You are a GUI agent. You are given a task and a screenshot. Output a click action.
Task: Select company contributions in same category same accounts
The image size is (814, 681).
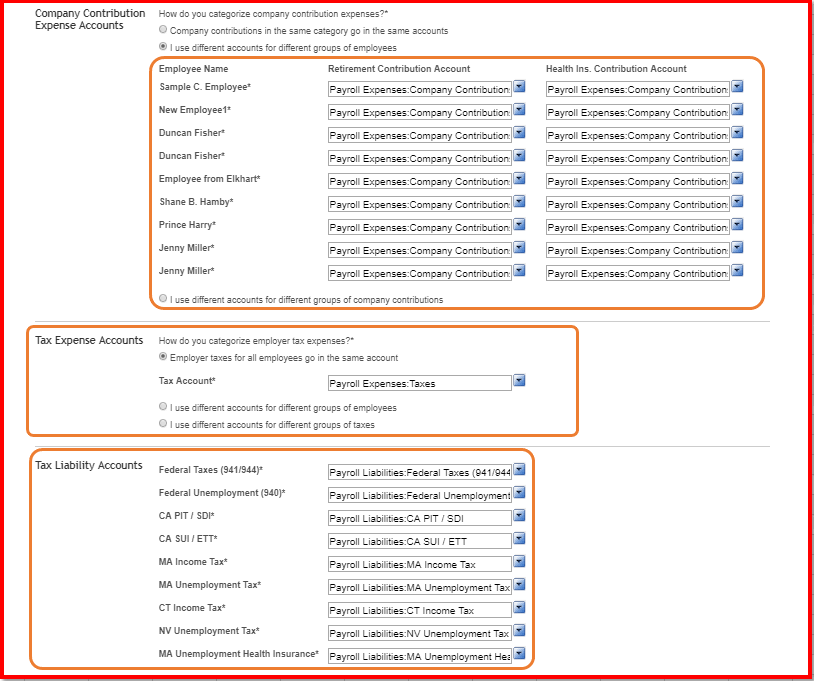point(161,30)
